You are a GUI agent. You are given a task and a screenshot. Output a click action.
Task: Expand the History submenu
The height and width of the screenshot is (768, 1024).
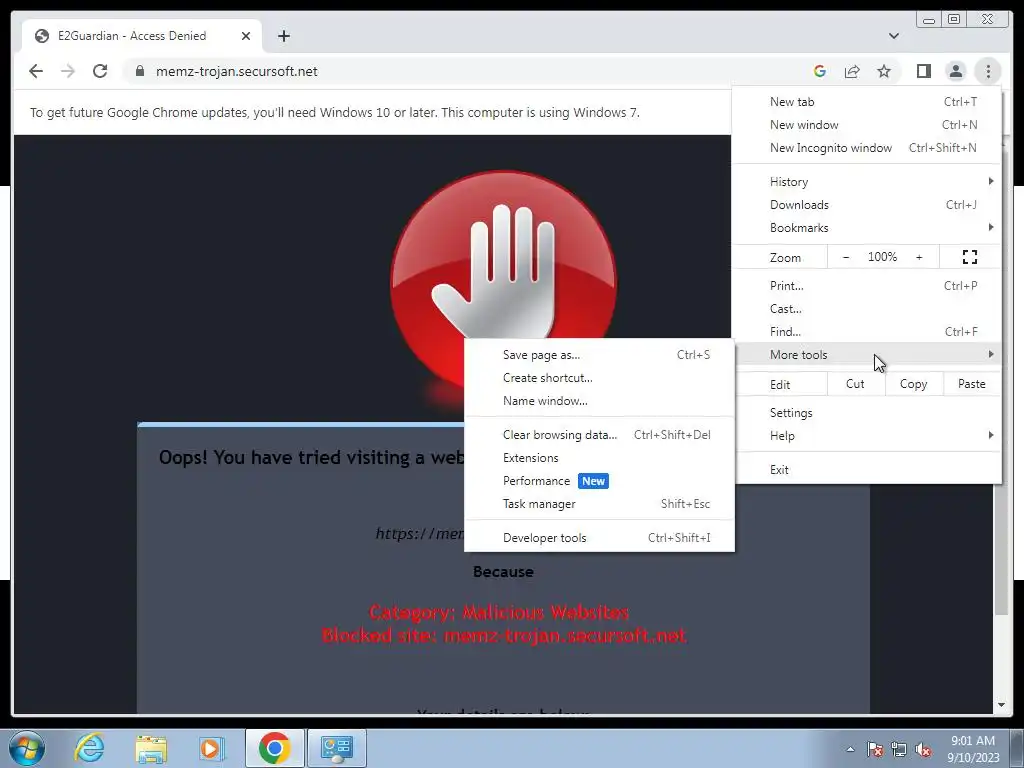867,182
